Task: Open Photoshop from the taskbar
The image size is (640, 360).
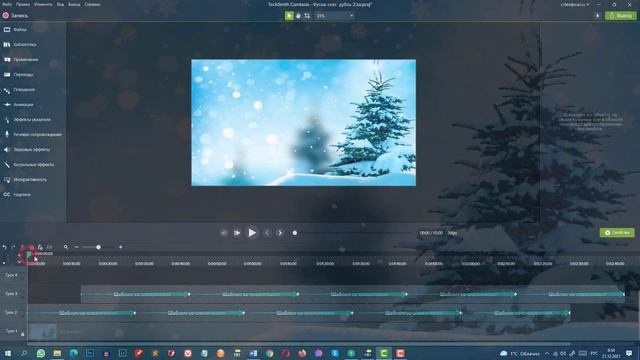Action: click(89, 353)
